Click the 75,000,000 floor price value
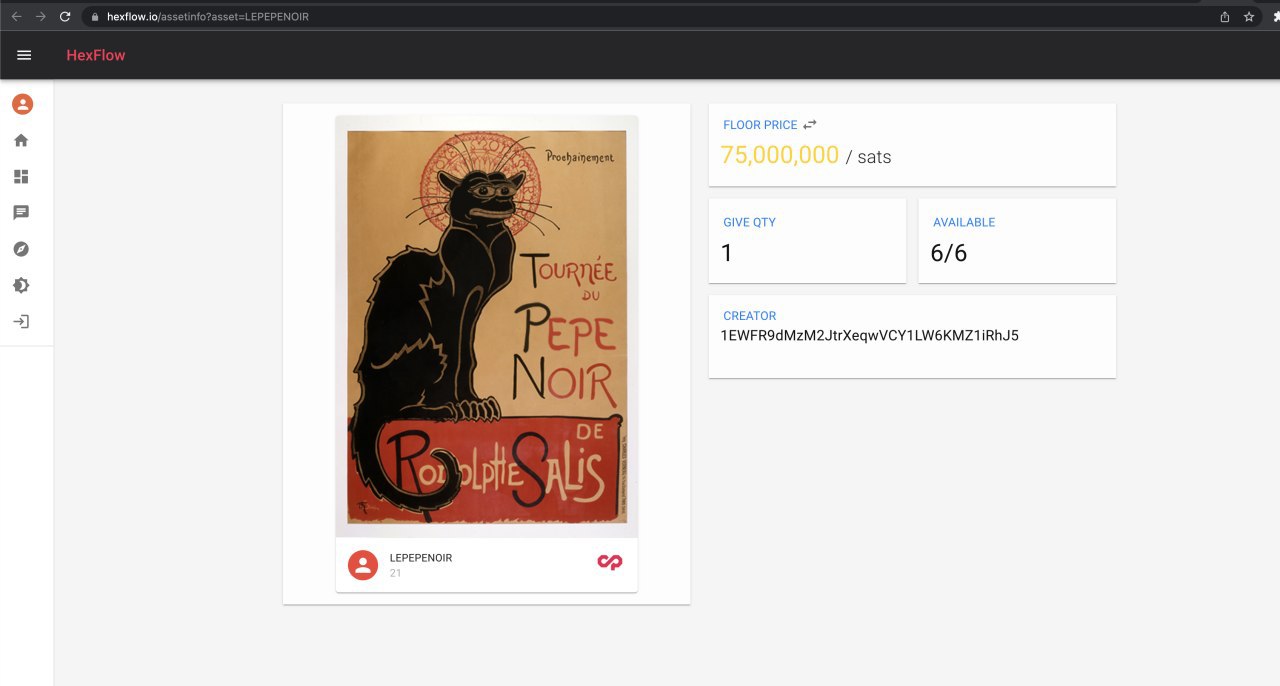Image resolution: width=1280 pixels, height=686 pixels. [x=780, y=156]
